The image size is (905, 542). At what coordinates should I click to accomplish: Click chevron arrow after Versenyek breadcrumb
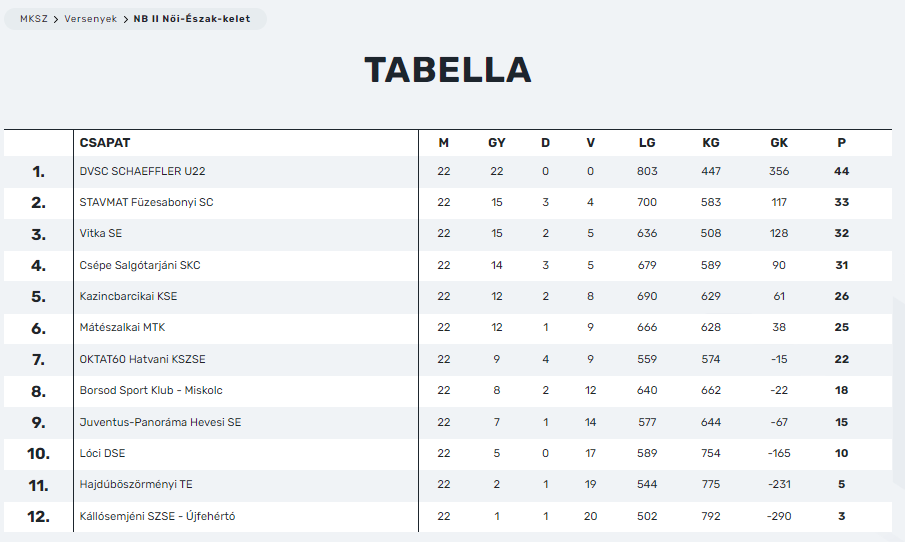125,20
